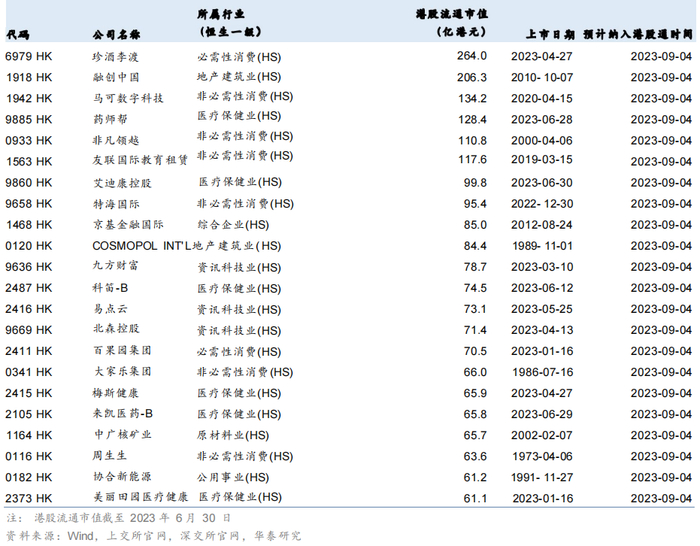700x546 pixels.
Task: Click company name 京基金融国际
Action: pos(128,224)
